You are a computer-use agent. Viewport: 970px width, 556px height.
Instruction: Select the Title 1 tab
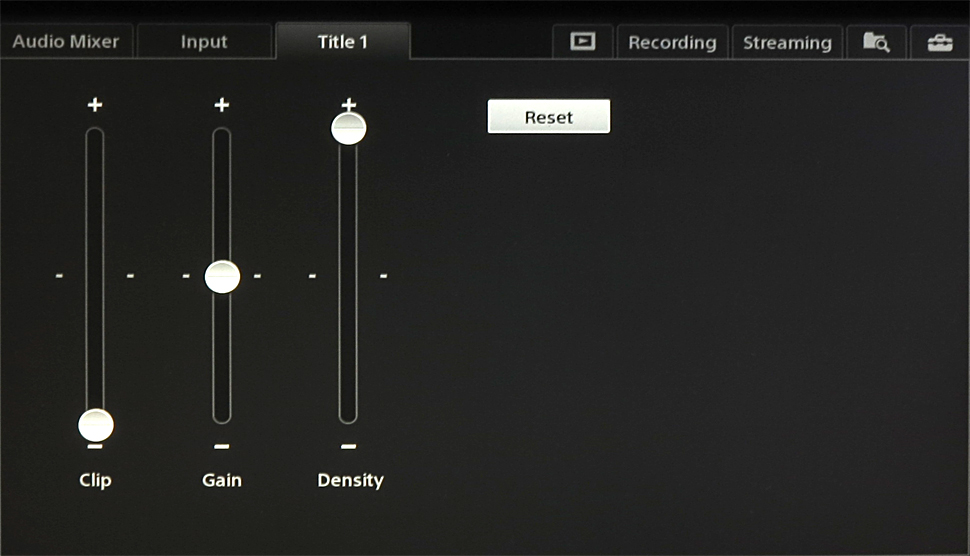point(342,42)
